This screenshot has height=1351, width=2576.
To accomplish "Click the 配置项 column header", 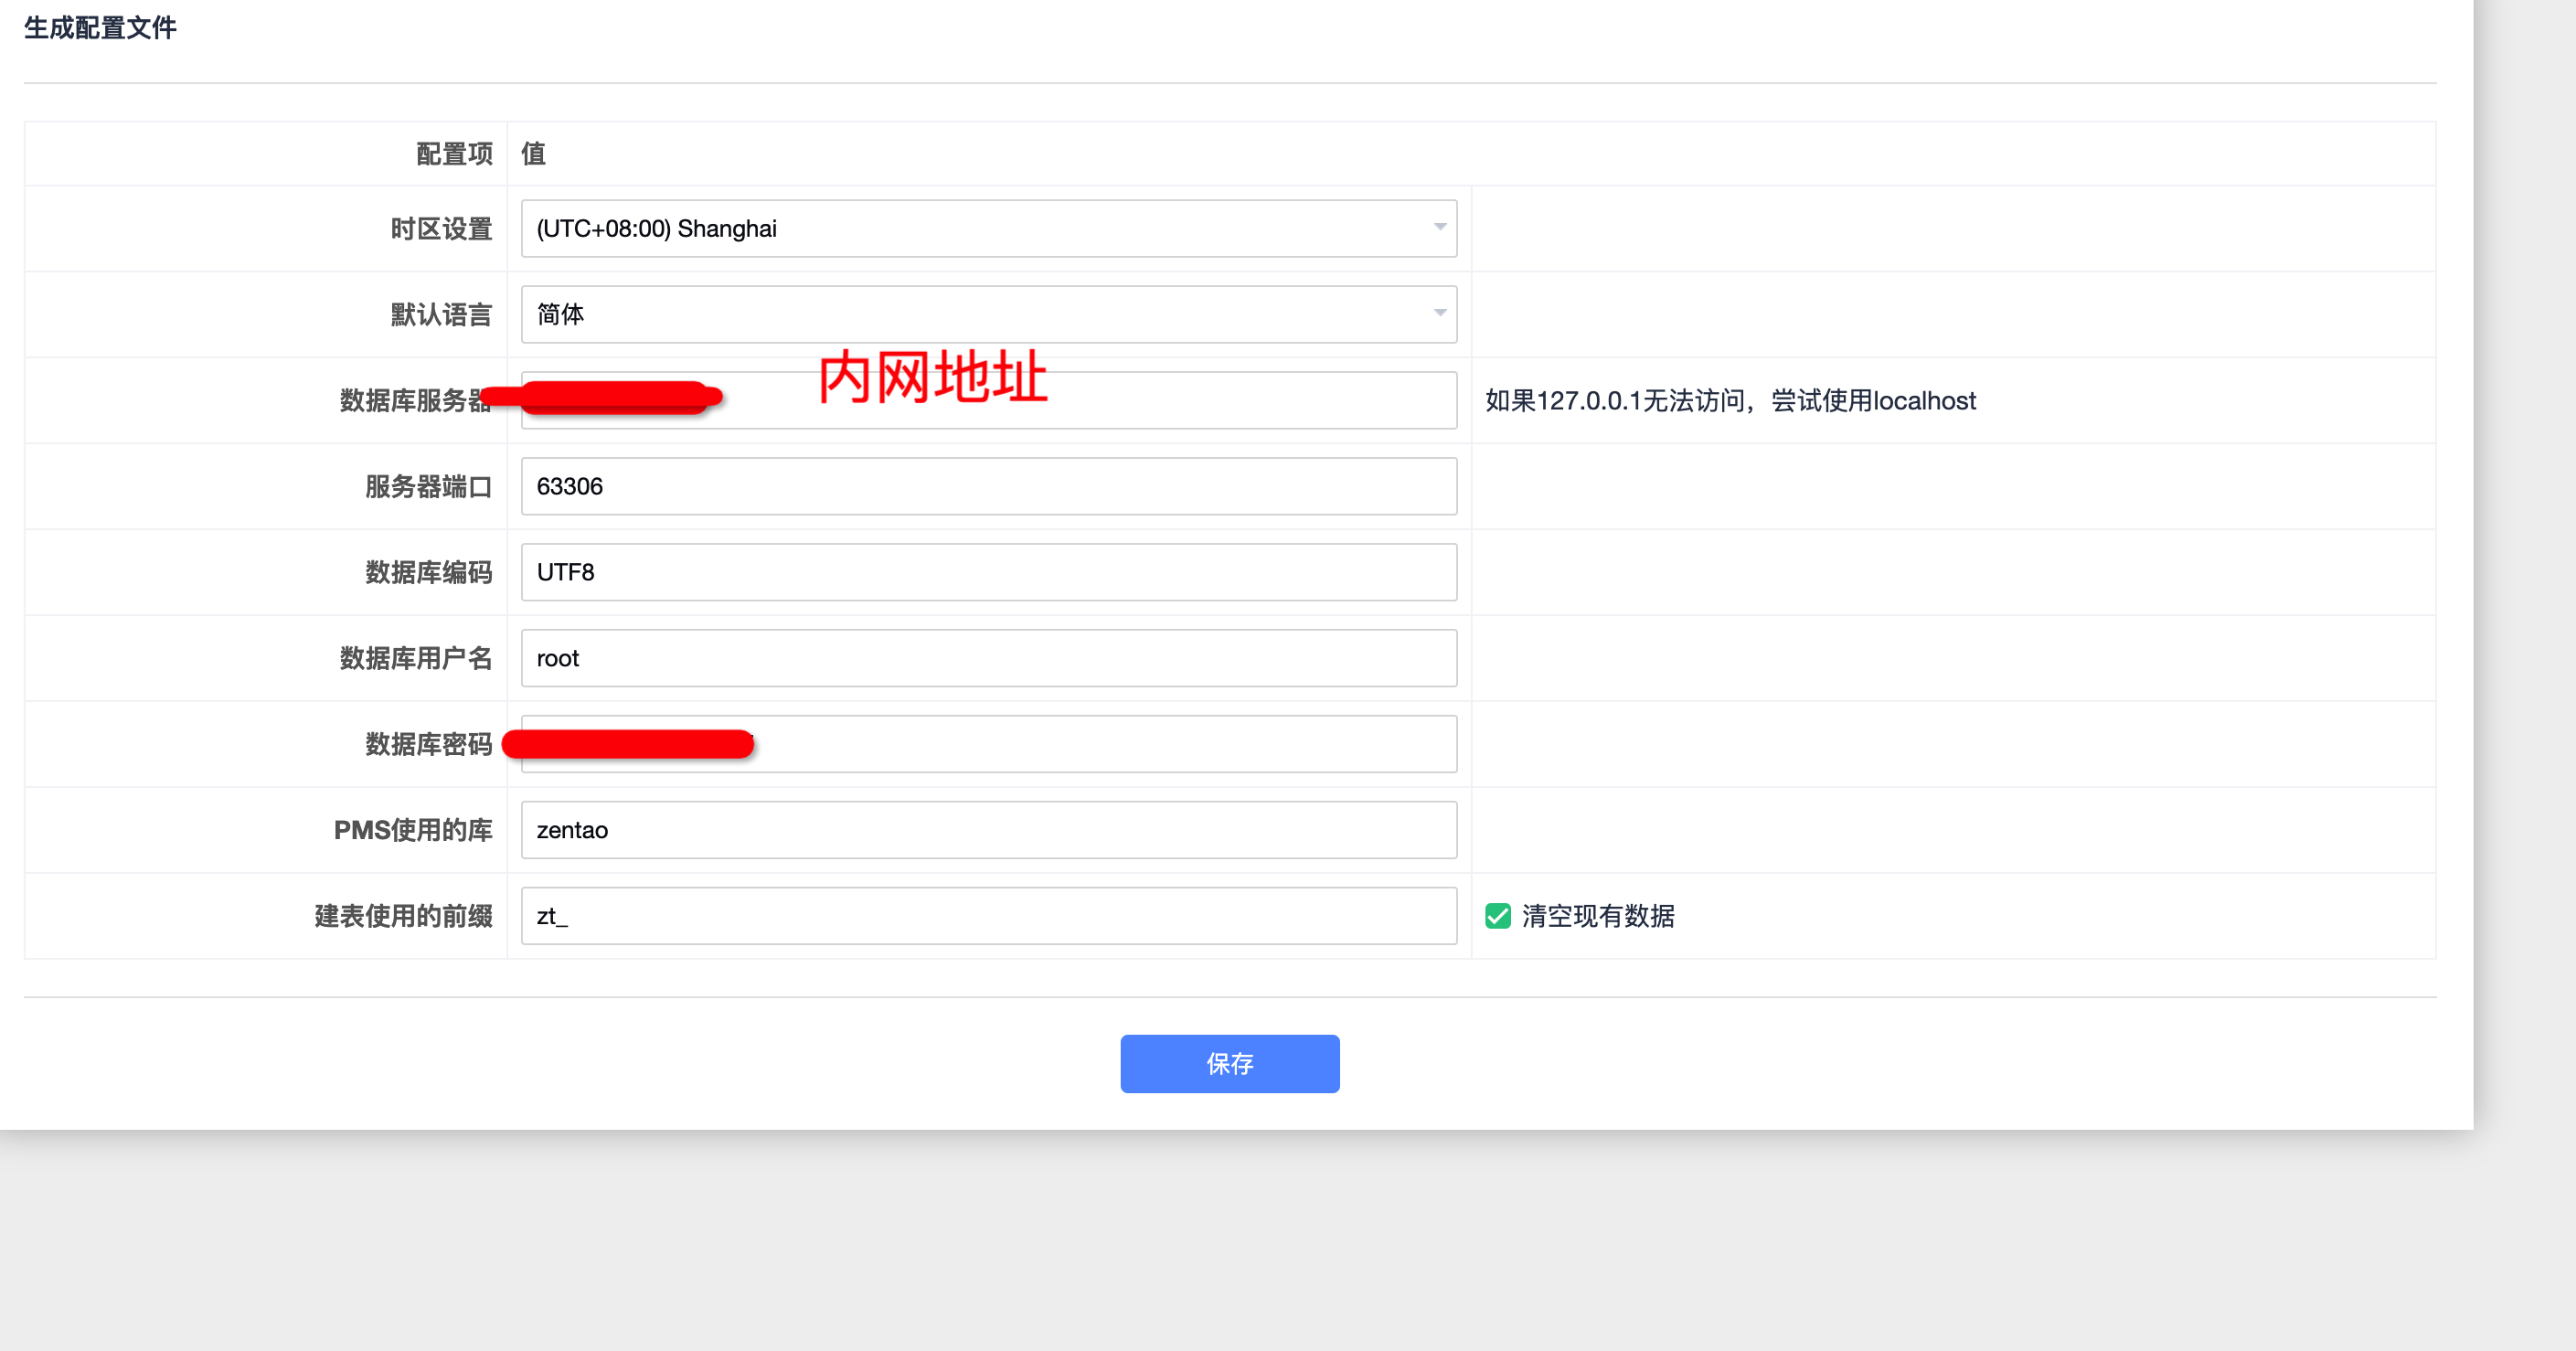I will (454, 154).
